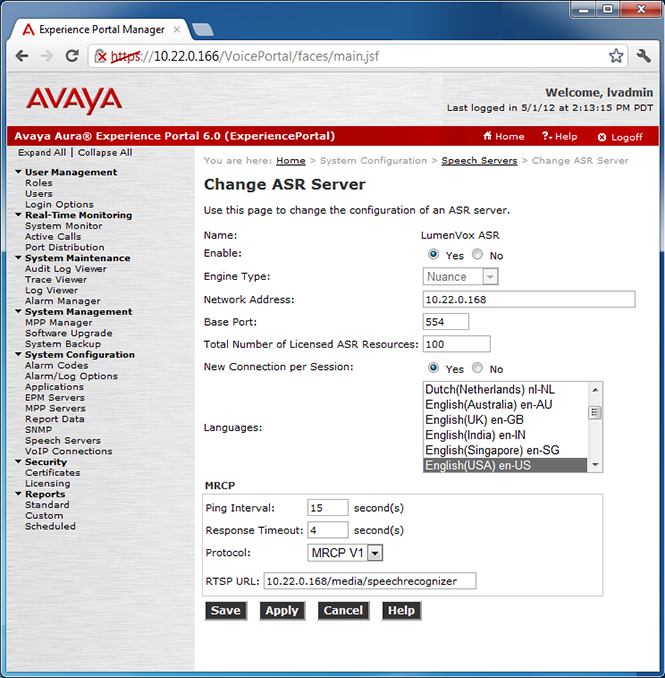Viewport: 665px width, 678px height.
Task: Select No for Enable
Action: coord(477,254)
